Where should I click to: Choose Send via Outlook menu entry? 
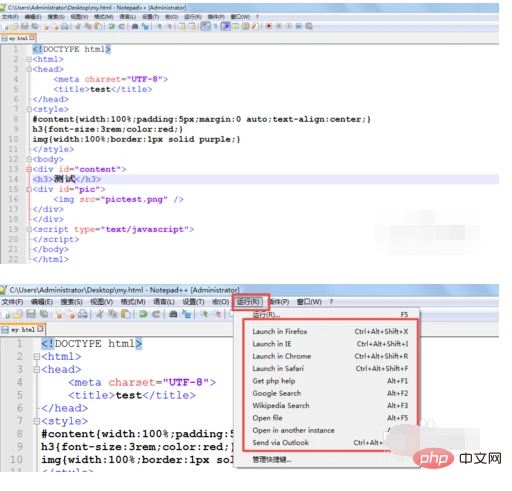(330, 442)
